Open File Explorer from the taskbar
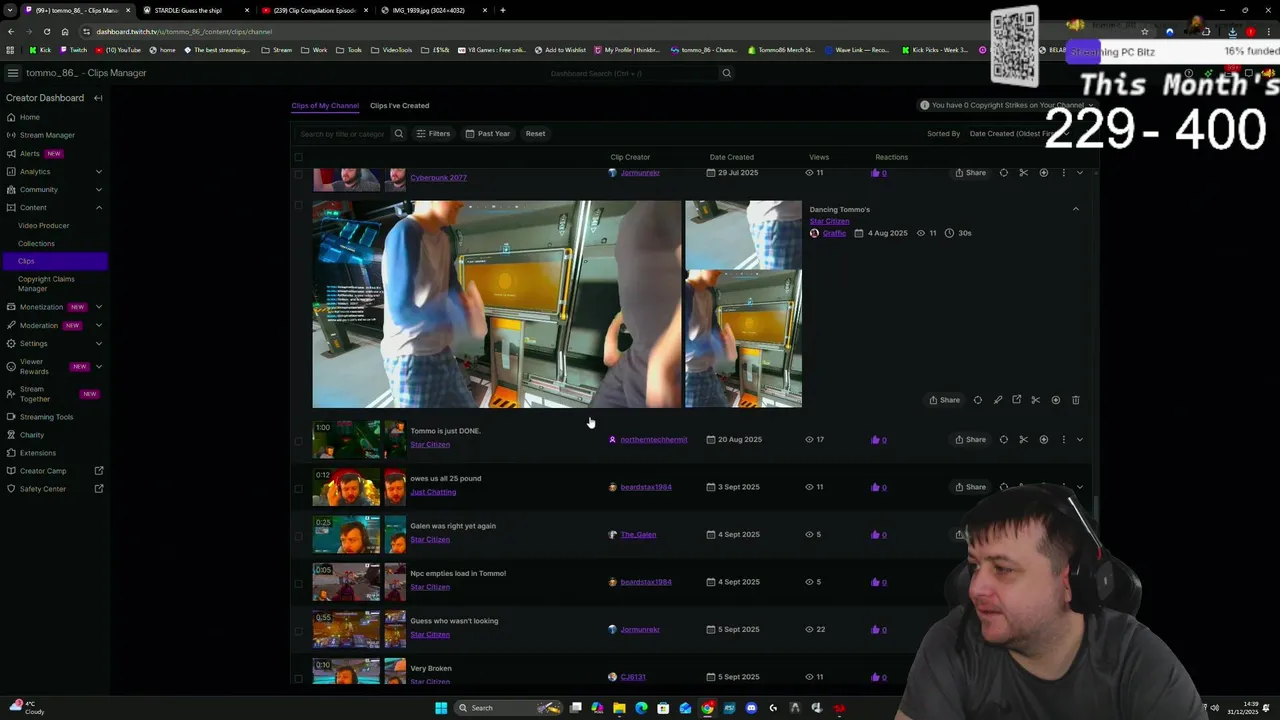This screenshot has height=720, width=1280. click(x=619, y=708)
